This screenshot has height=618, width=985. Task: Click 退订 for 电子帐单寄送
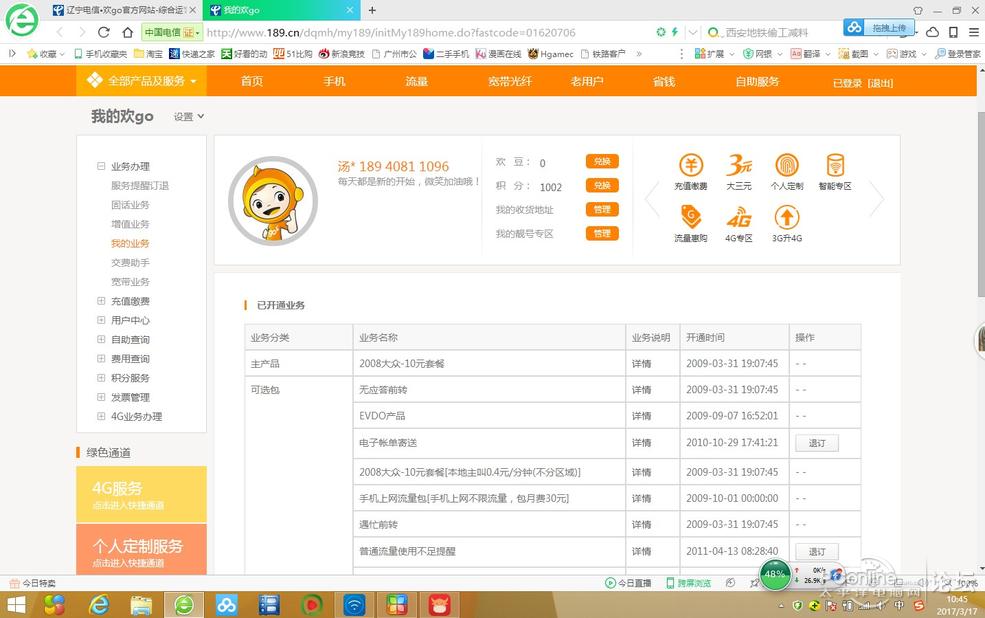817,443
